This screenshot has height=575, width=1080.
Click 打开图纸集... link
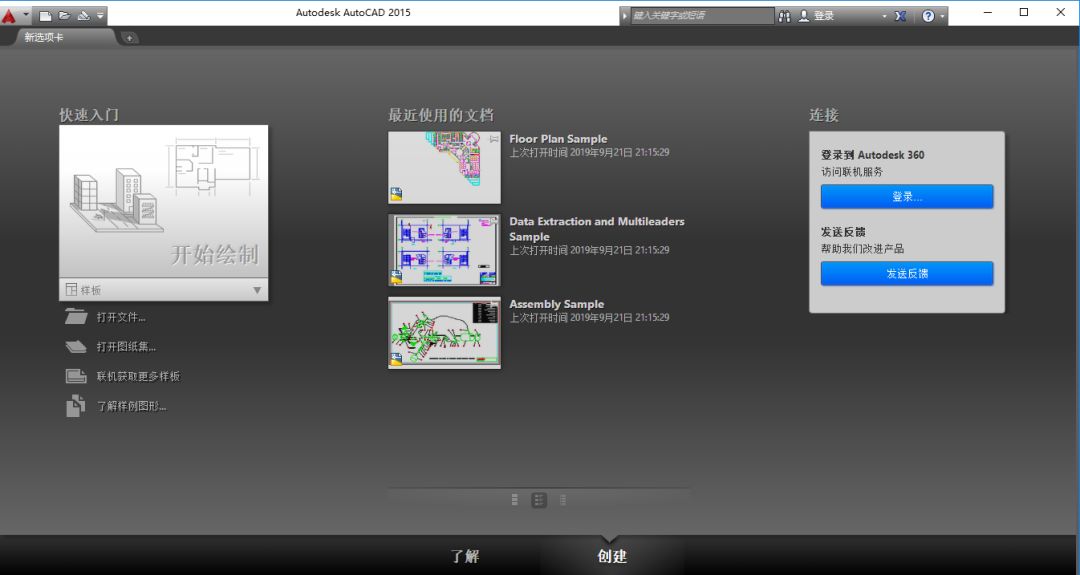[x=126, y=347]
